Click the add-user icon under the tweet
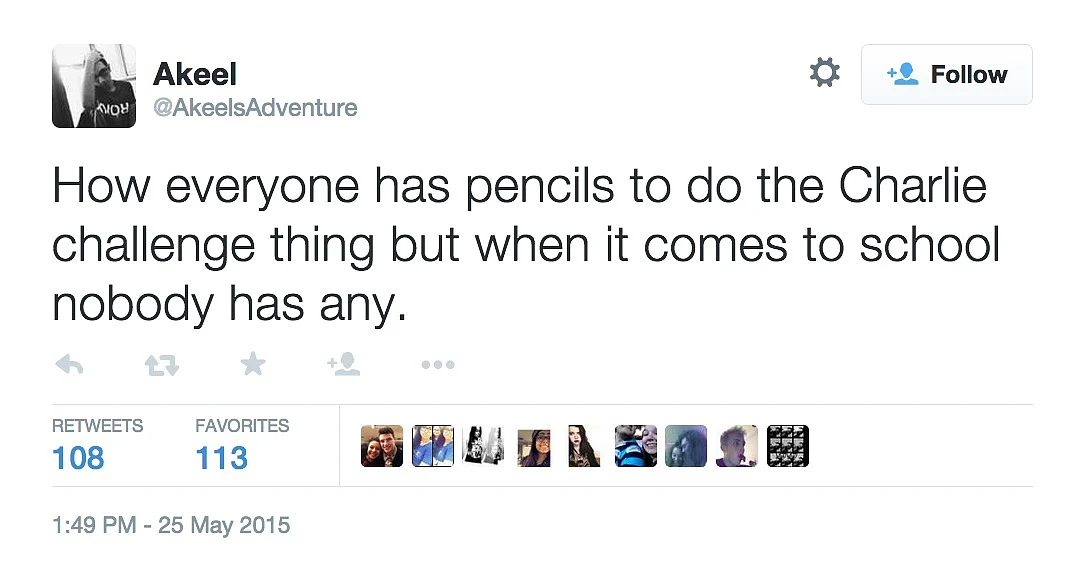Image resolution: width=1072 pixels, height=568 pixels. pos(343,364)
